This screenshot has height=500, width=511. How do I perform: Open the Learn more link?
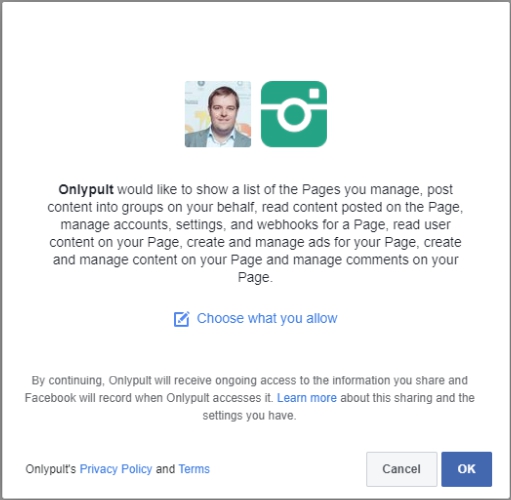tap(307, 398)
